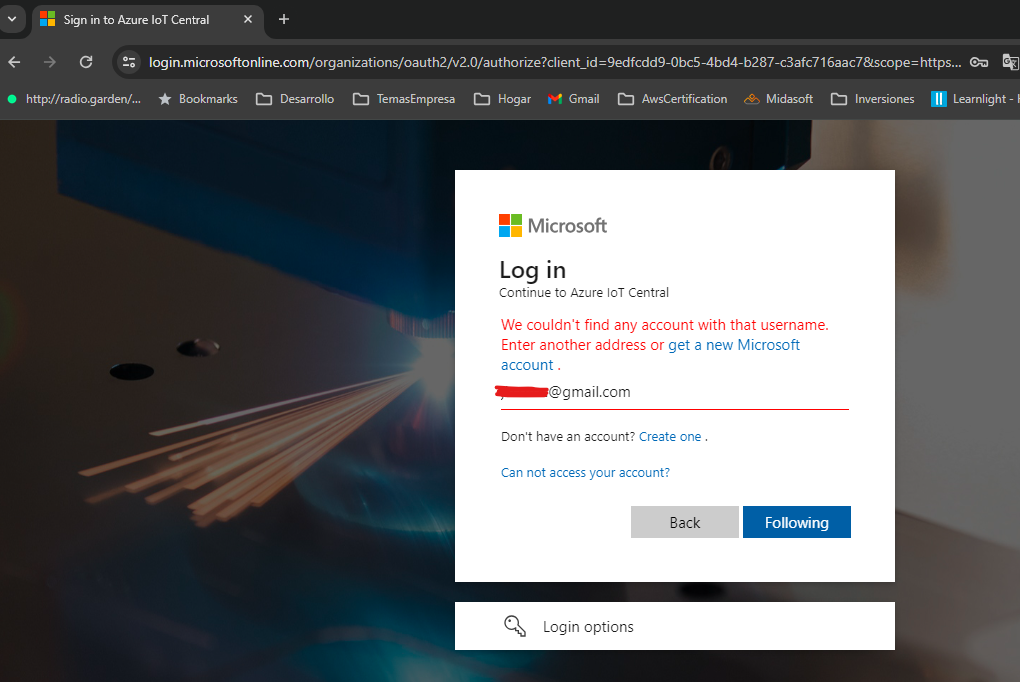Click the address bar URL
Viewport: 1020px width, 682px height.
(x=555, y=62)
